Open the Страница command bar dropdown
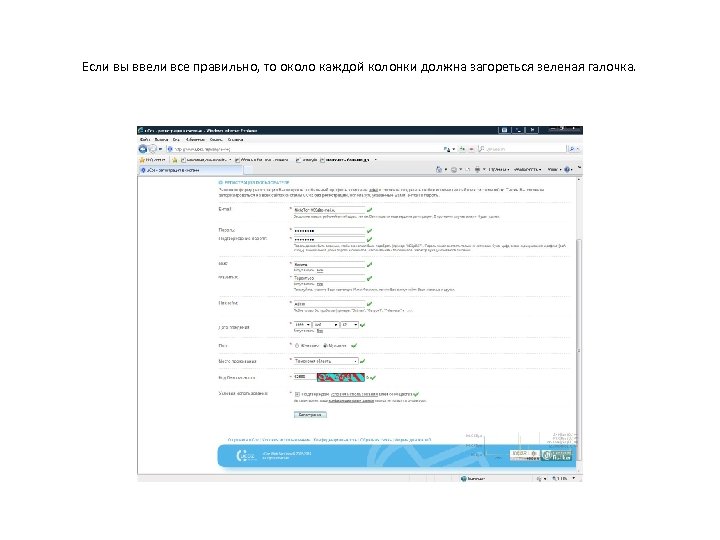The width and height of the screenshot is (720, 540). (x=499, y=169)
